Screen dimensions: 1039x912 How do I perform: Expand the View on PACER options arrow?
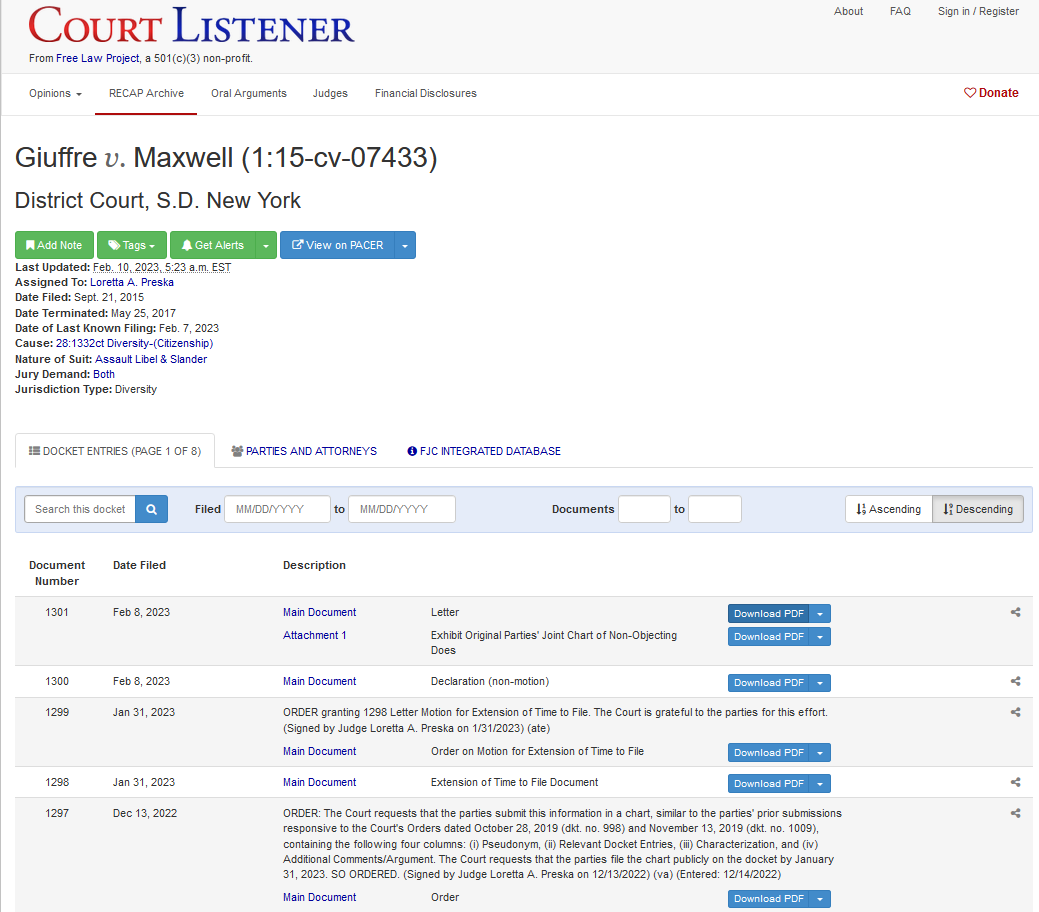tap(405, 245)
